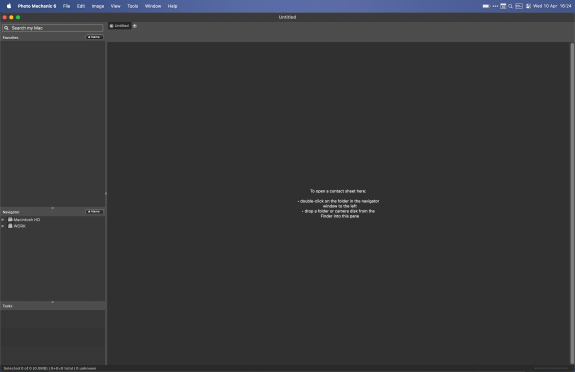Select the WORK drive icon
The height and width of the screenshot is (372, 575).
(10, 226)
